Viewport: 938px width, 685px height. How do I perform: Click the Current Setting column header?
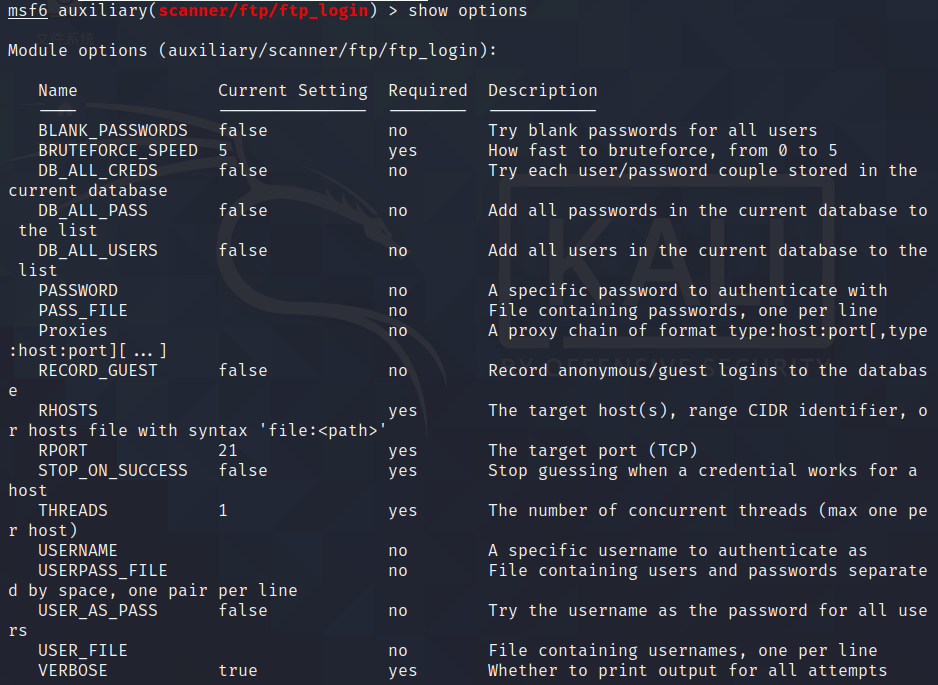click(x=292, y=90)
